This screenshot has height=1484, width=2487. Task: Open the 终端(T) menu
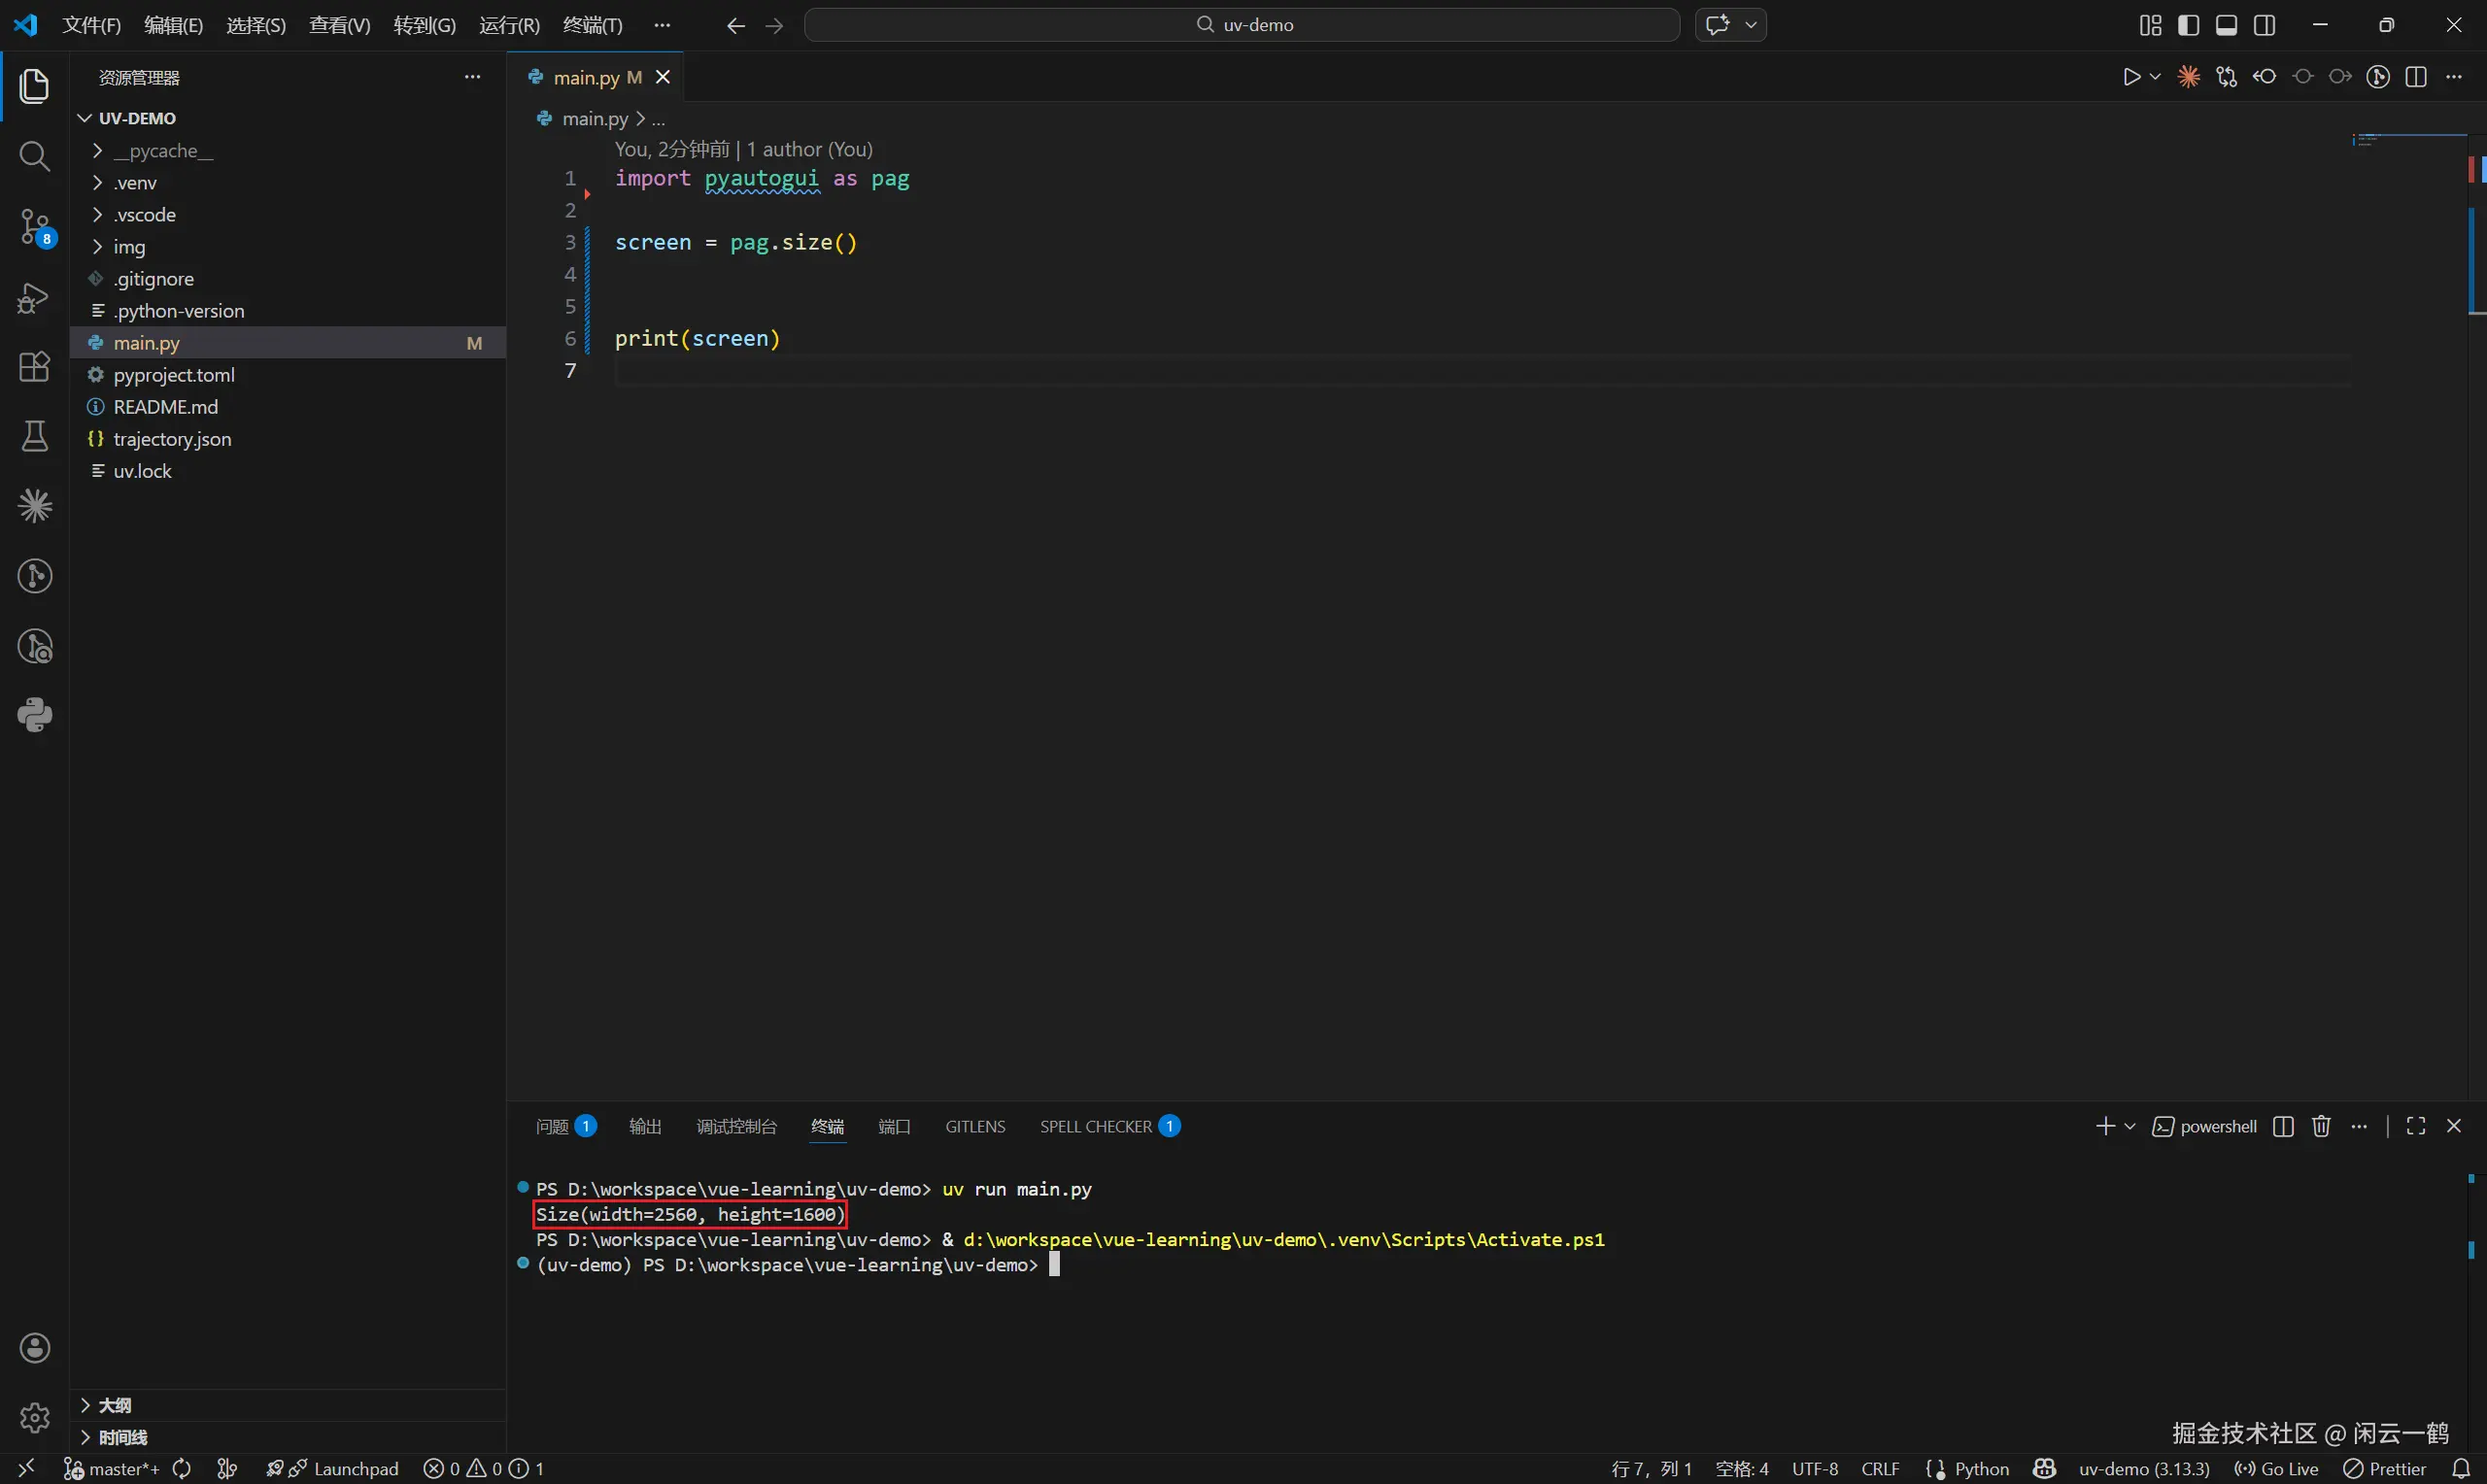coord(592,25)
